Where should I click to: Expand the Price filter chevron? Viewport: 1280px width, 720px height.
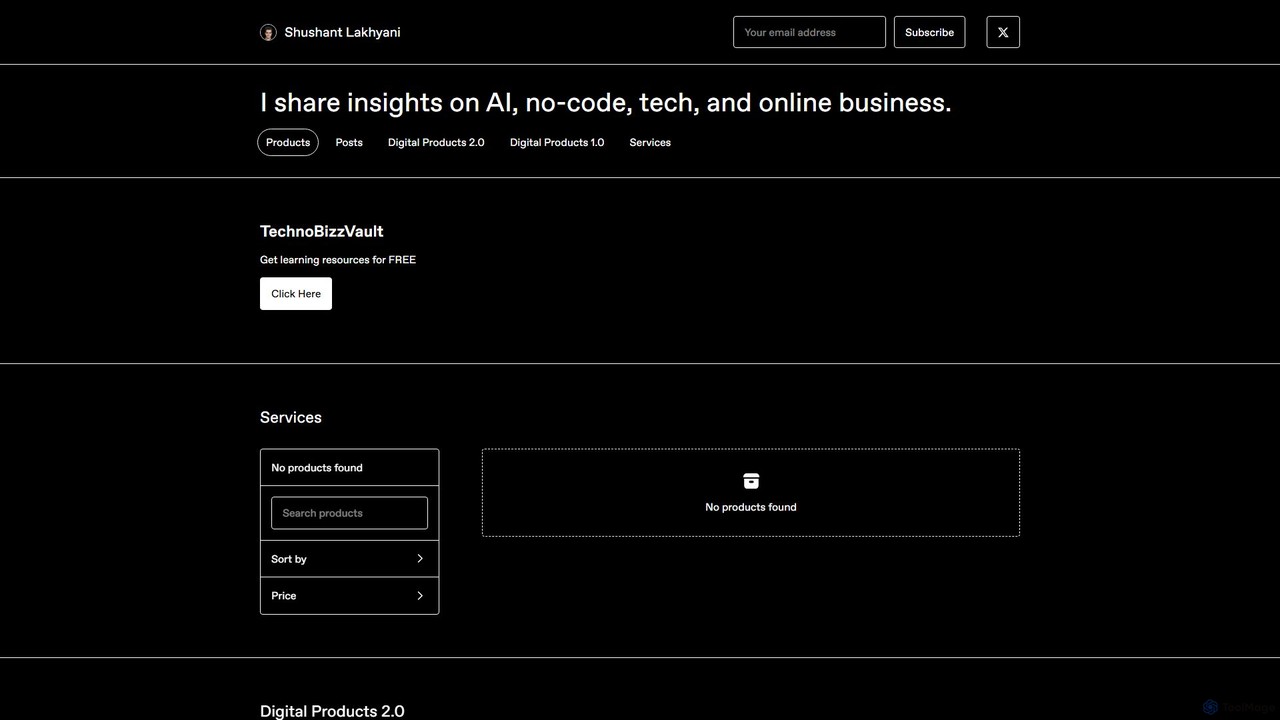tap(420, 596)
